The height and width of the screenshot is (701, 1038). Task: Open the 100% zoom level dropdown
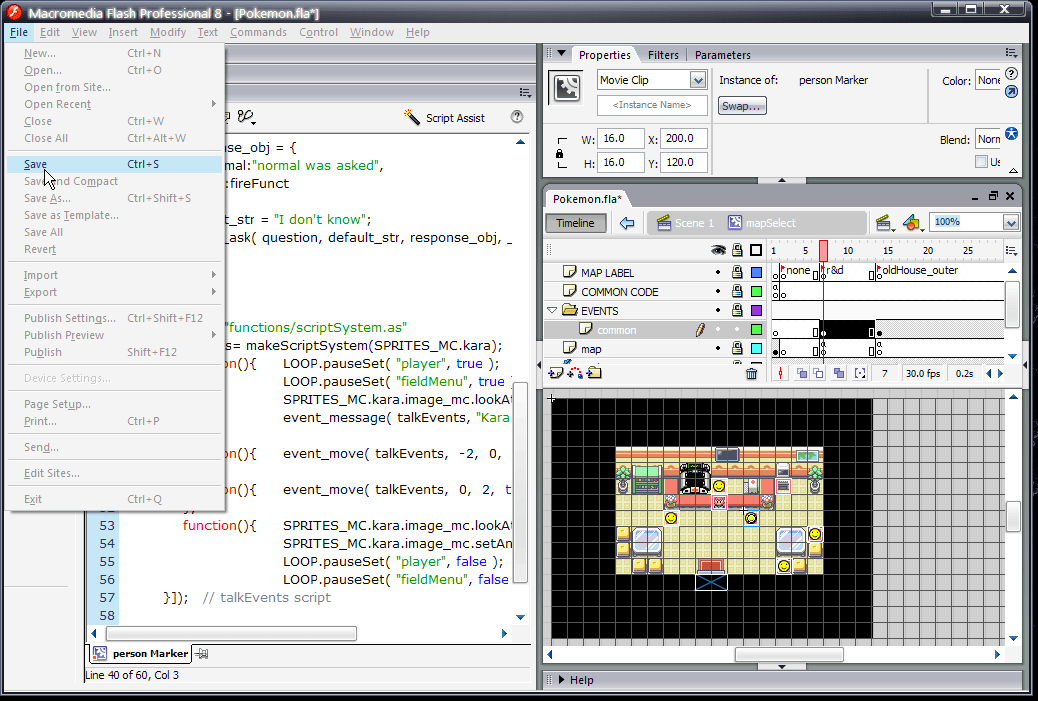click(x=1011, y=223)
